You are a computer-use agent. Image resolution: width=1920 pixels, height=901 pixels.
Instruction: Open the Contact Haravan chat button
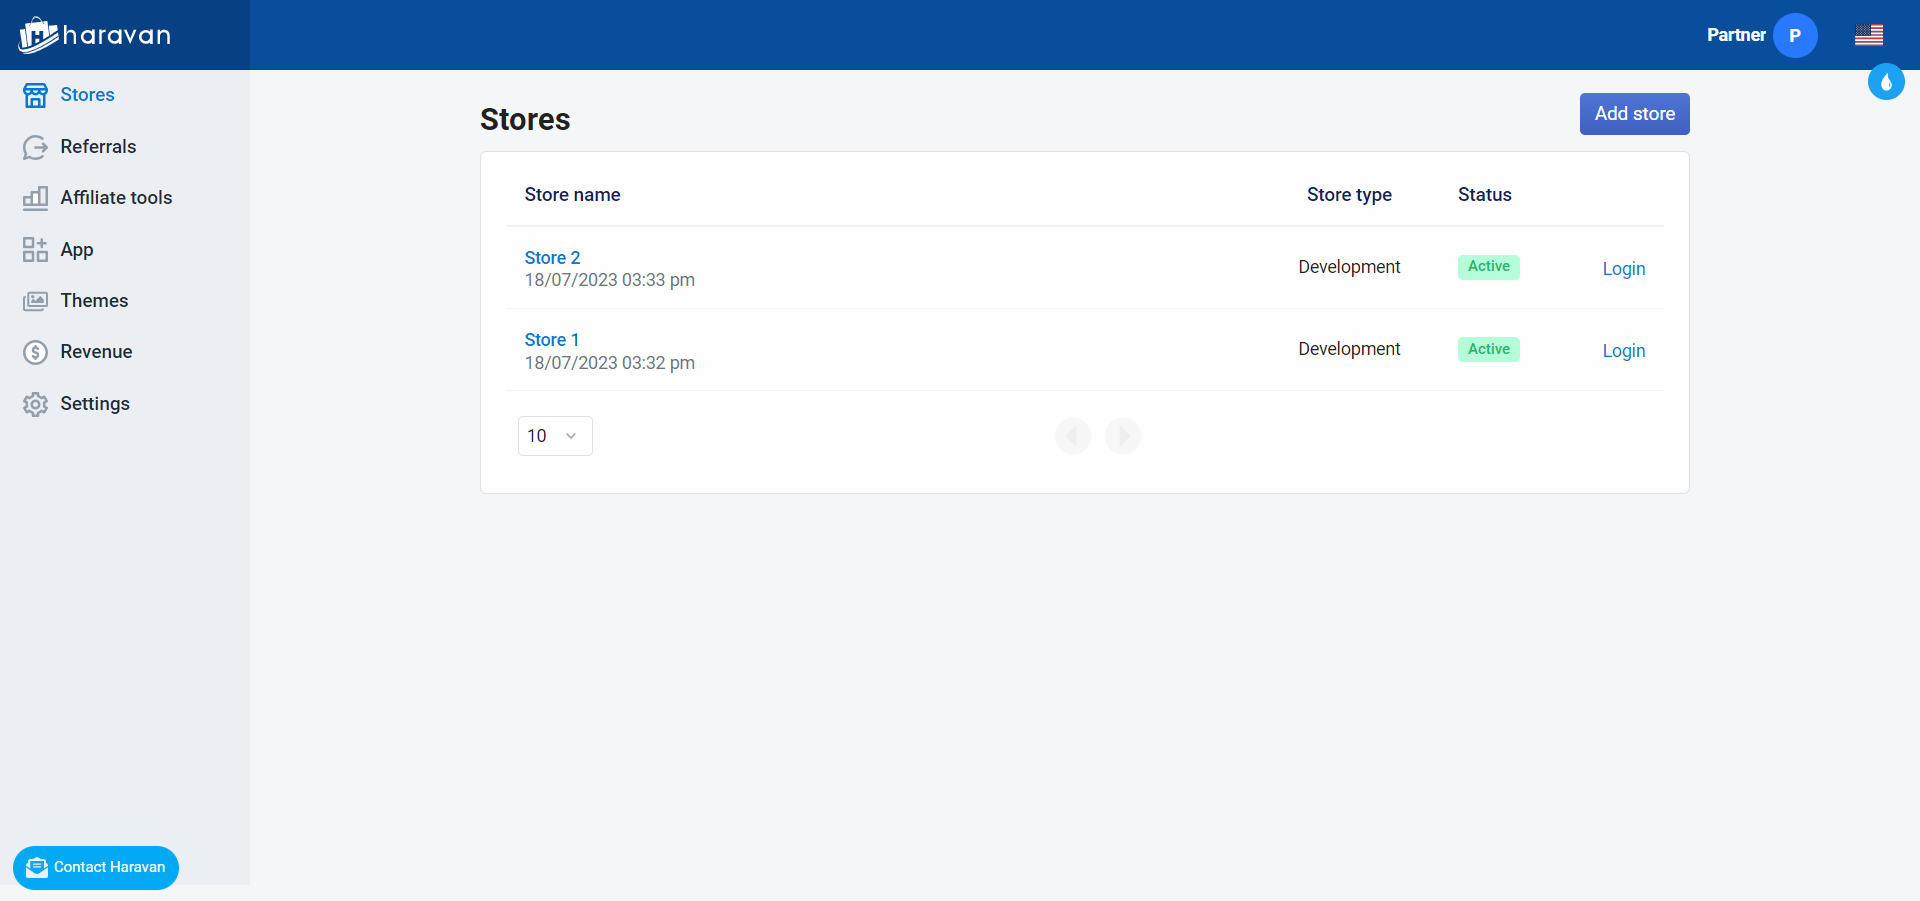point(96,867)
